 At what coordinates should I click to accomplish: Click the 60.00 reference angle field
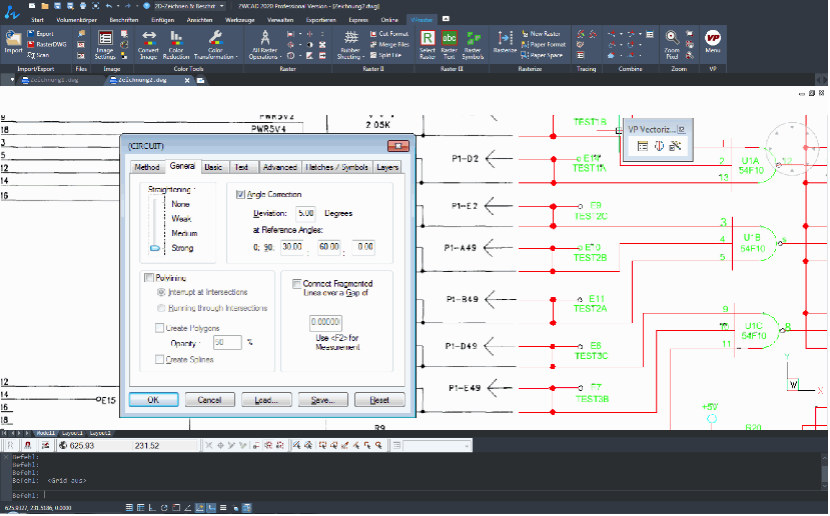tap(329, 247)
